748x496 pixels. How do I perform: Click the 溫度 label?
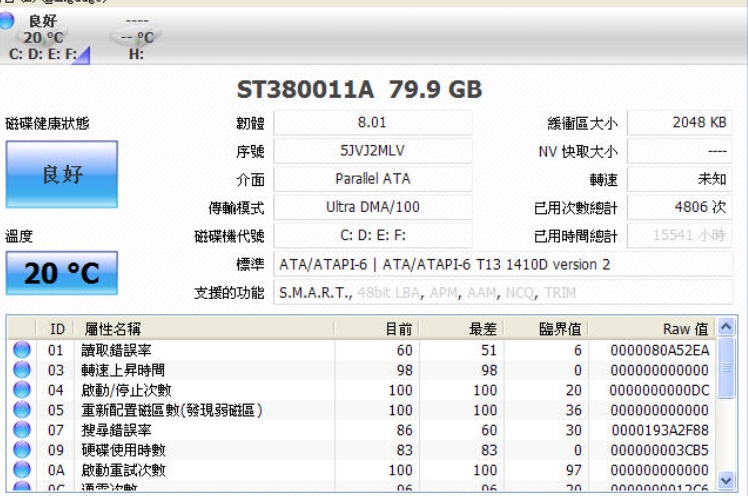[19, 236]
